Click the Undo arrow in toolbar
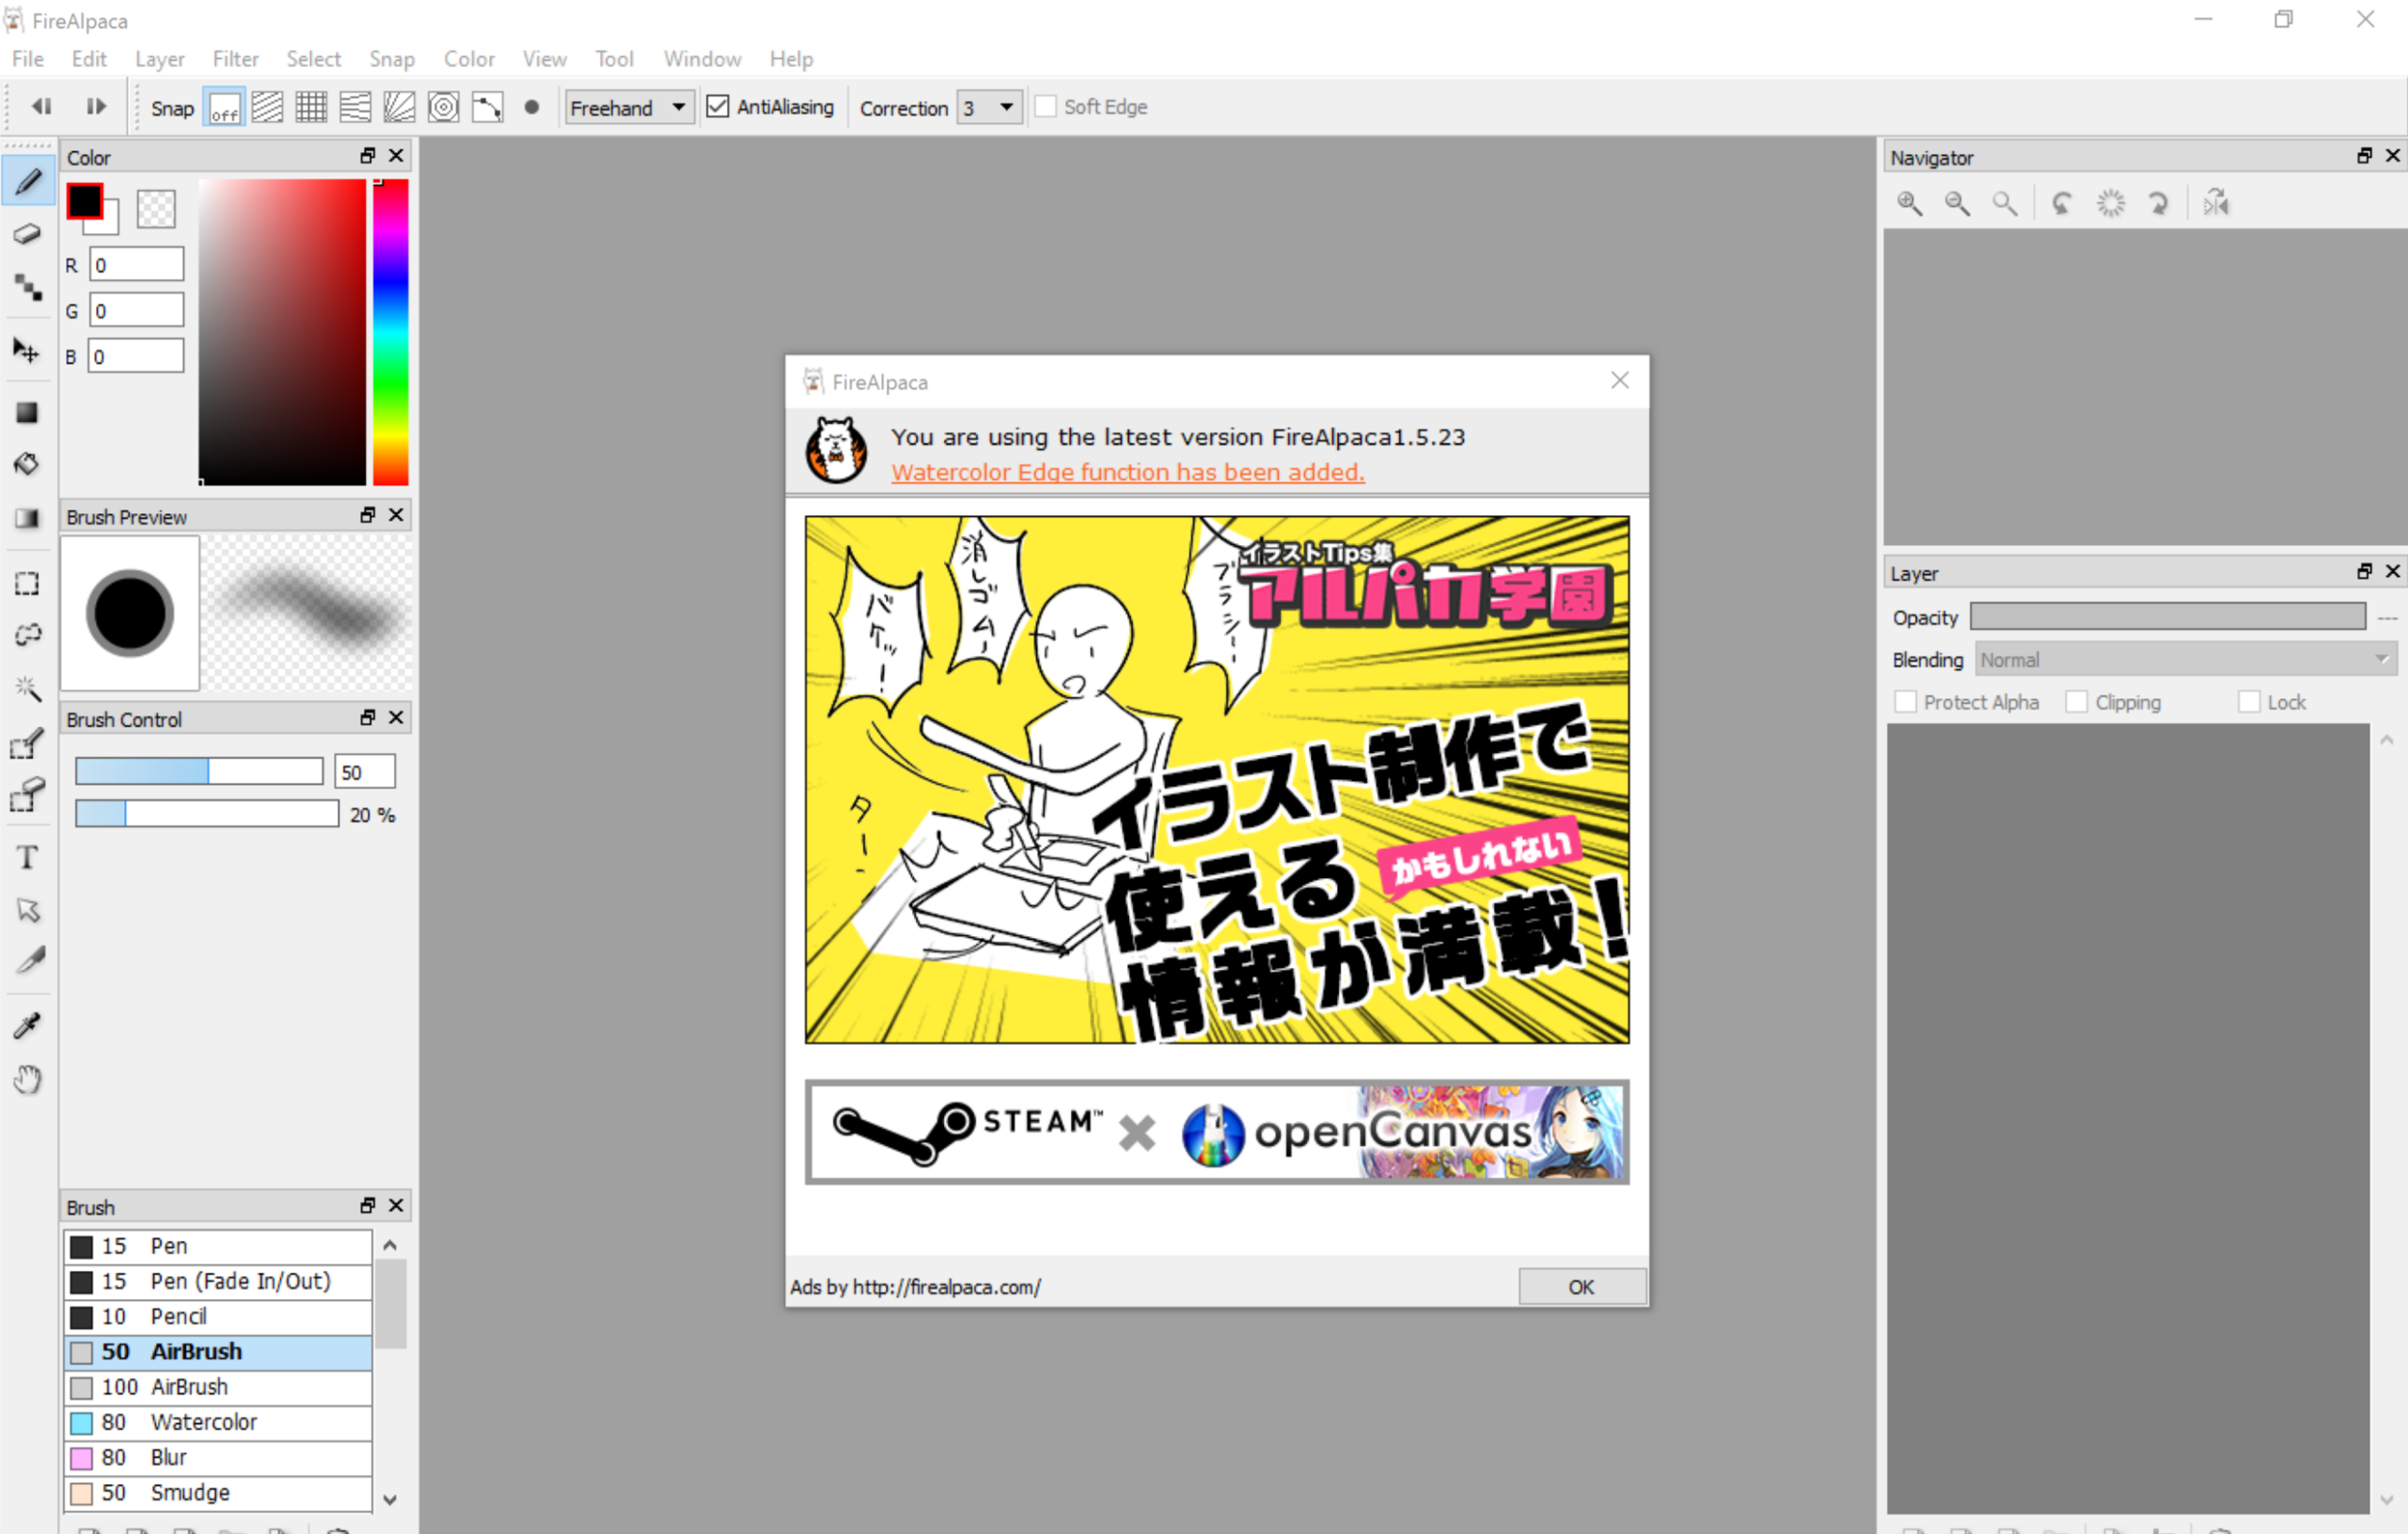This screenshot has width=2408, height=1534. [x=41, y=106]
